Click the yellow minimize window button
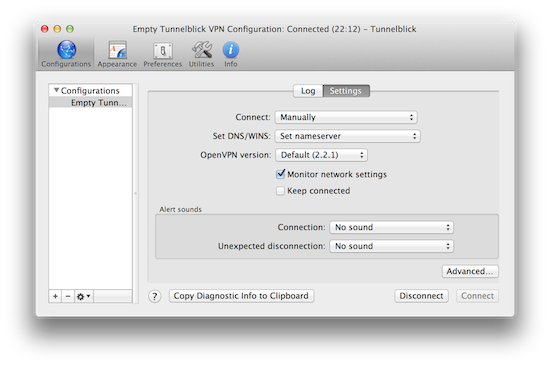550x366 pixels. pyautogui.click(x=57, y=29)
